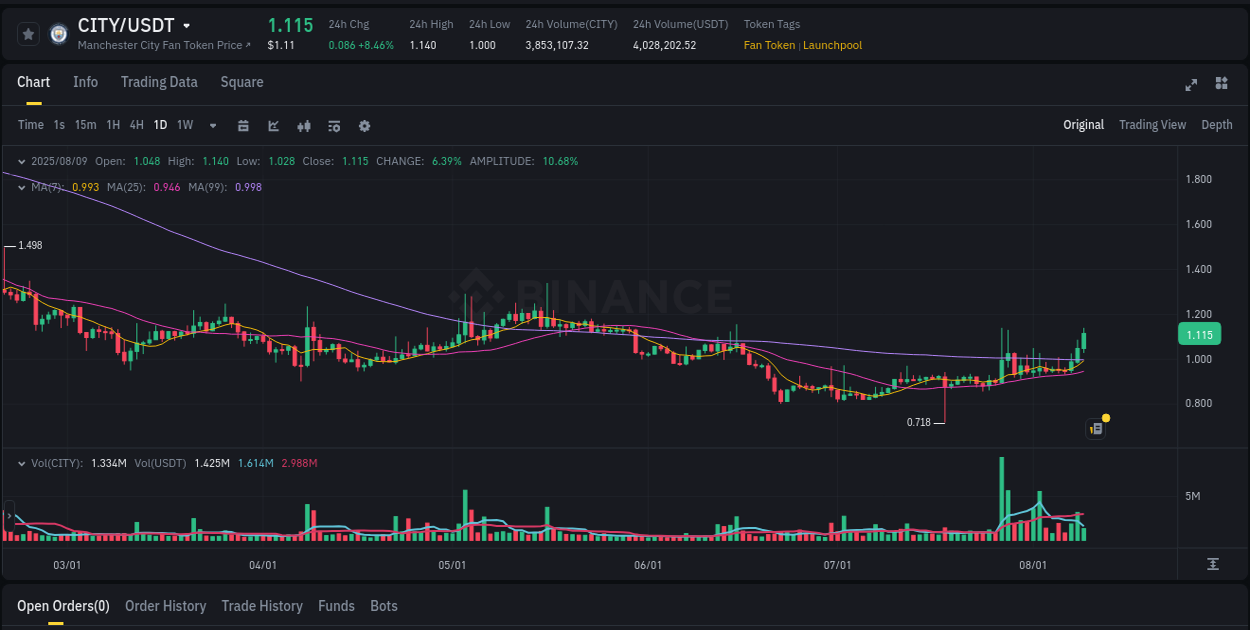Switch chart to Depth view
The image size is (1250, 630).
point(1217,125)
